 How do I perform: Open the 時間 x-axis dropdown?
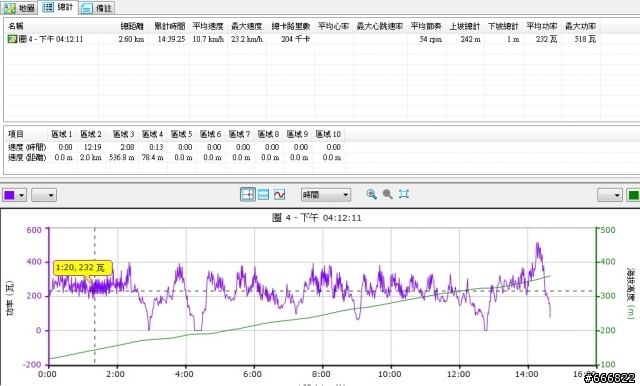pos(326,195)
